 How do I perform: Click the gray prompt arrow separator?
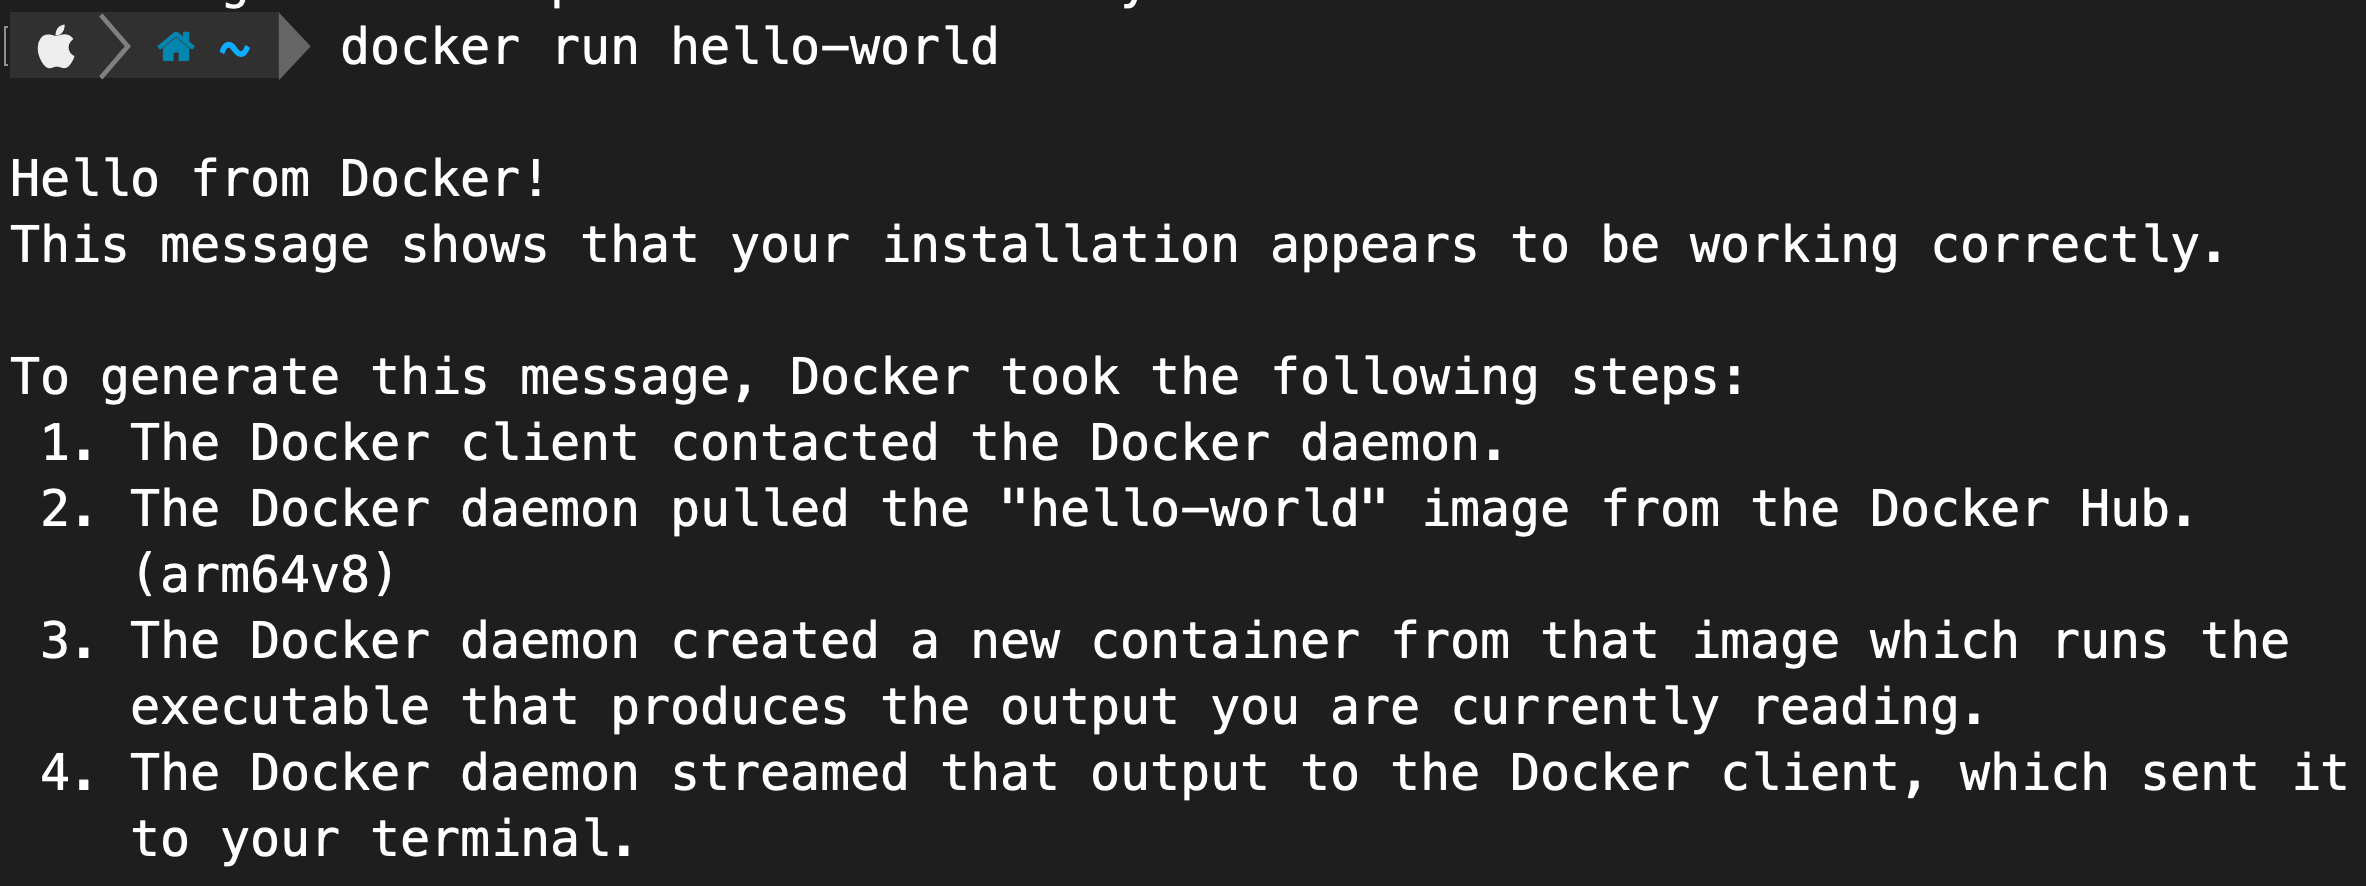click(x=294, y=46)
